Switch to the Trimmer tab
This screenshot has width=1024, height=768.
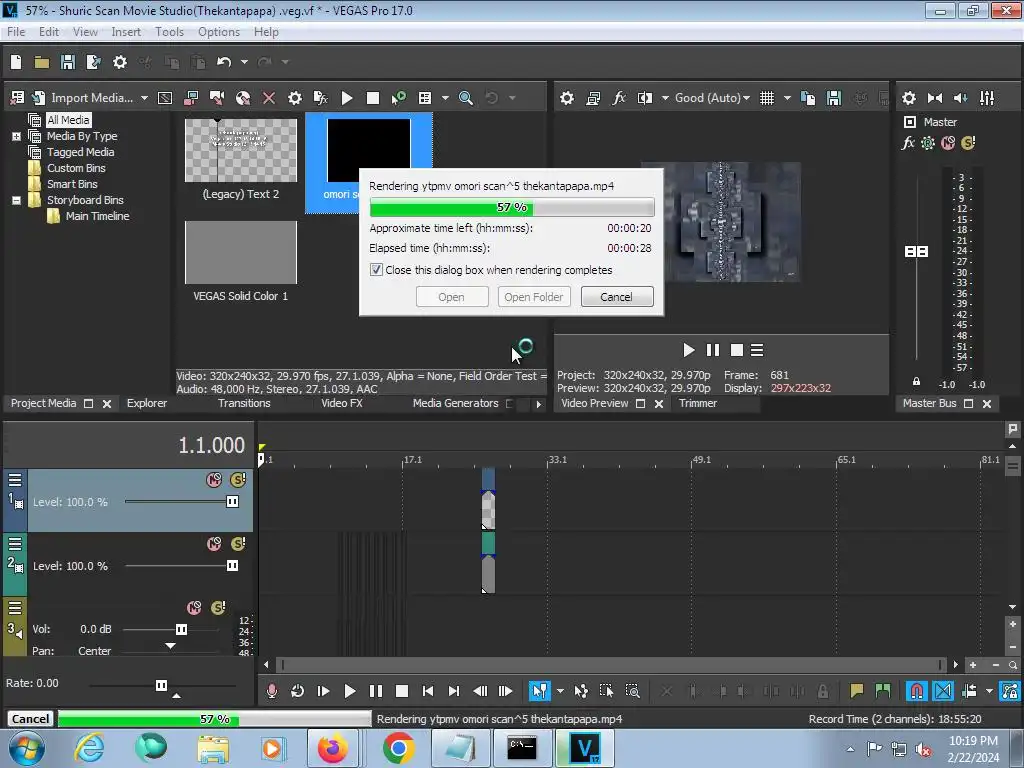pyautogui.click(x=697, y=404)
